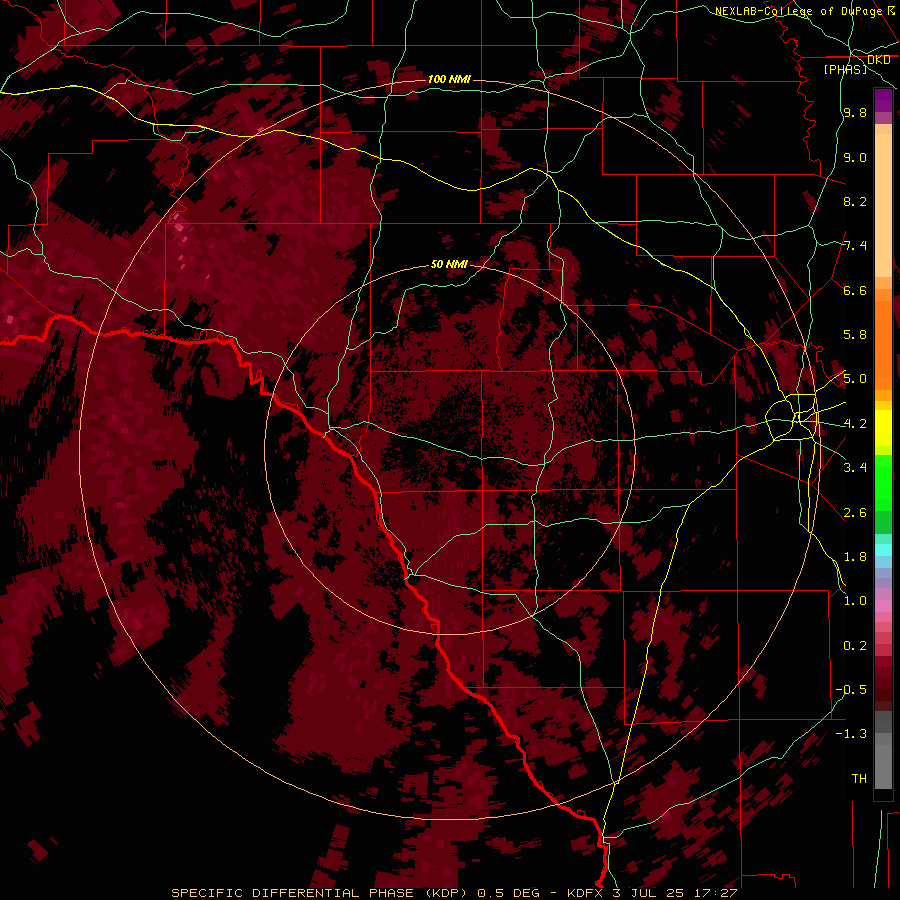Click the 50 NMI range ring label

click(x=449, y=265)
